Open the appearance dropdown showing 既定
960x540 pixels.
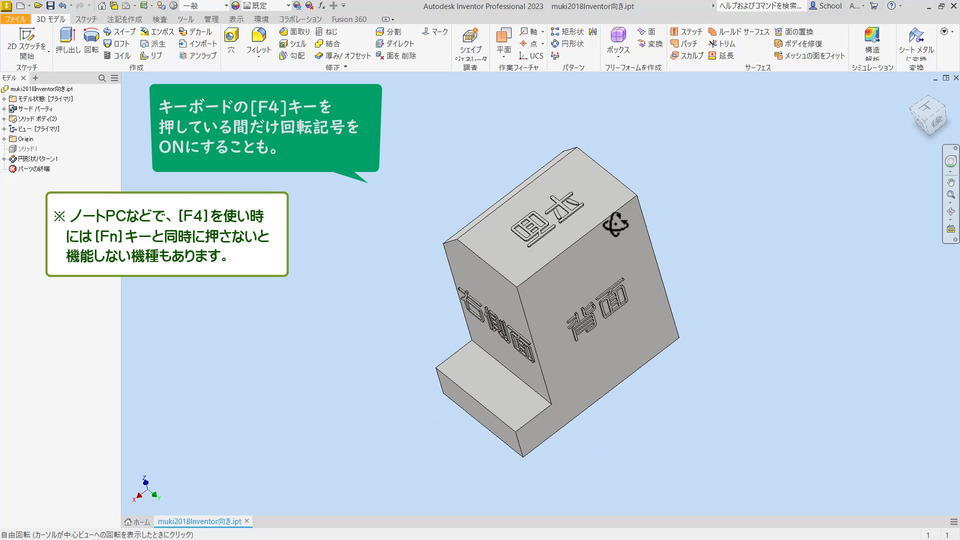pyautogui.click(x=268, y=6)
